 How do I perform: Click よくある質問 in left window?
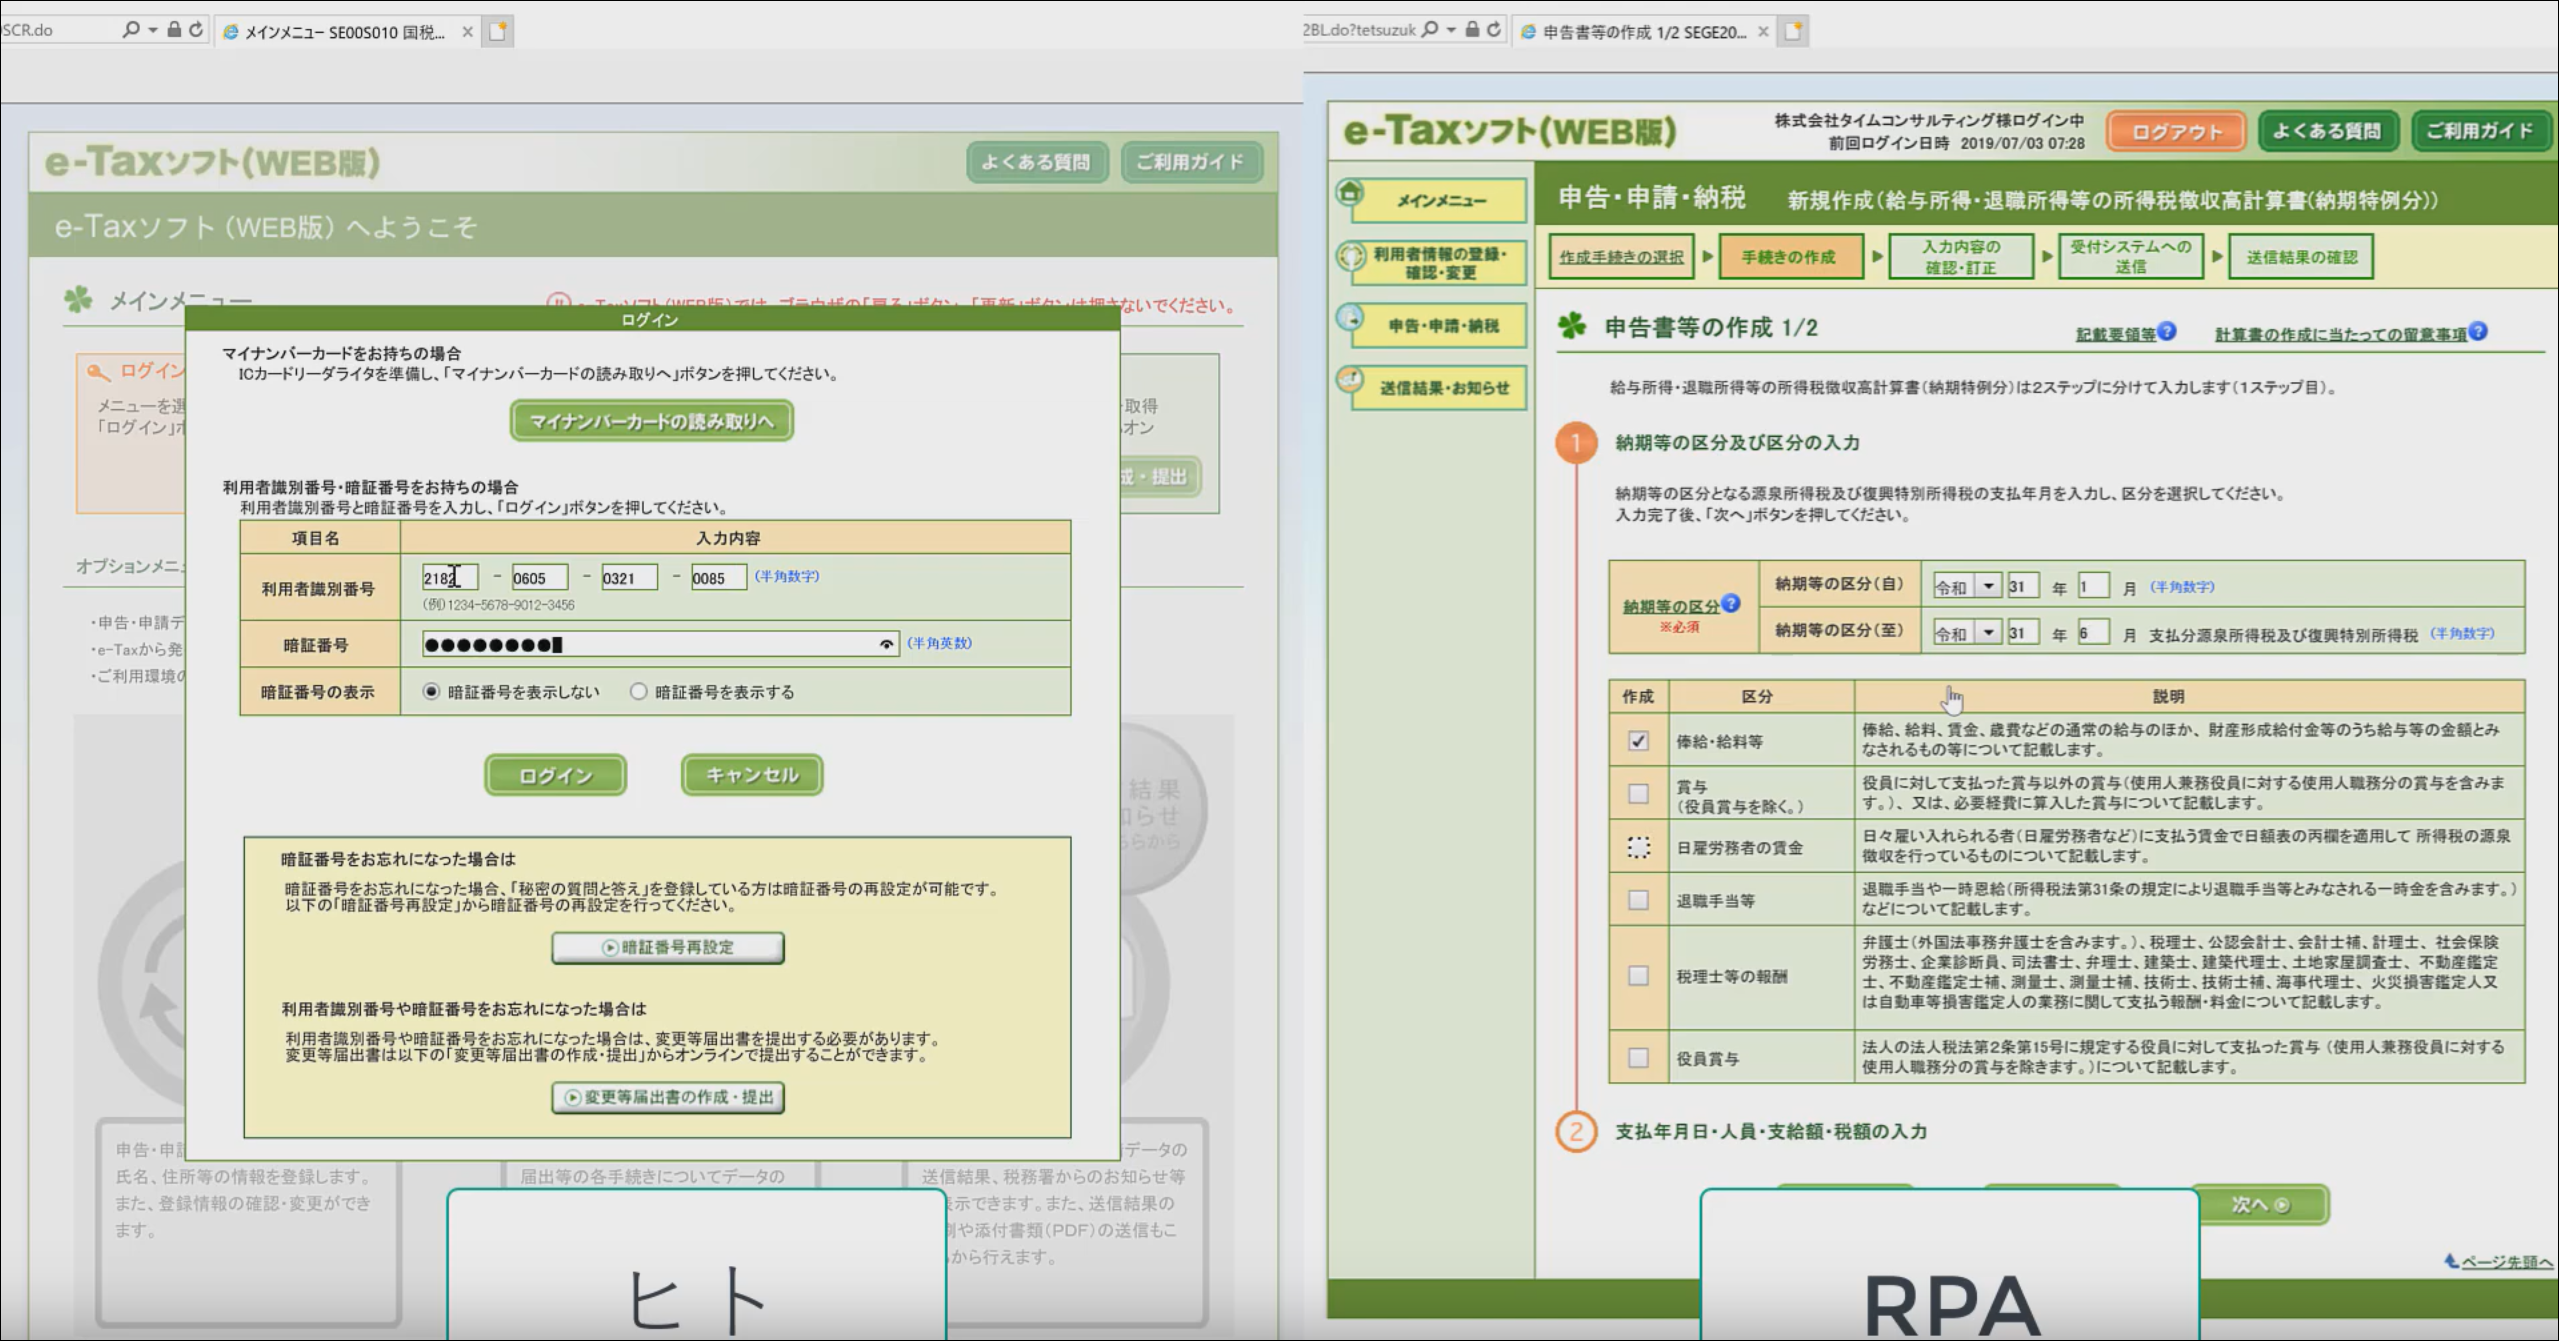tap(1036, 162)
